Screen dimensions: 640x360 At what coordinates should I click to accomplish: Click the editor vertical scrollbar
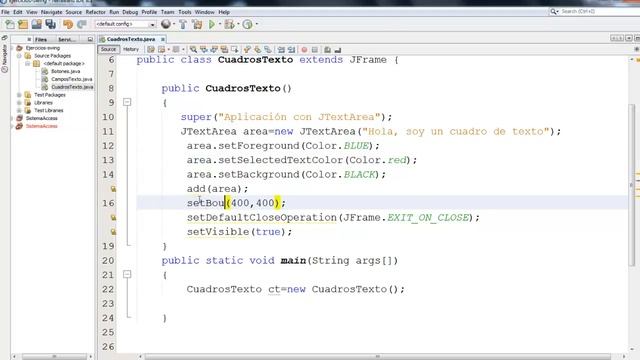632,185
